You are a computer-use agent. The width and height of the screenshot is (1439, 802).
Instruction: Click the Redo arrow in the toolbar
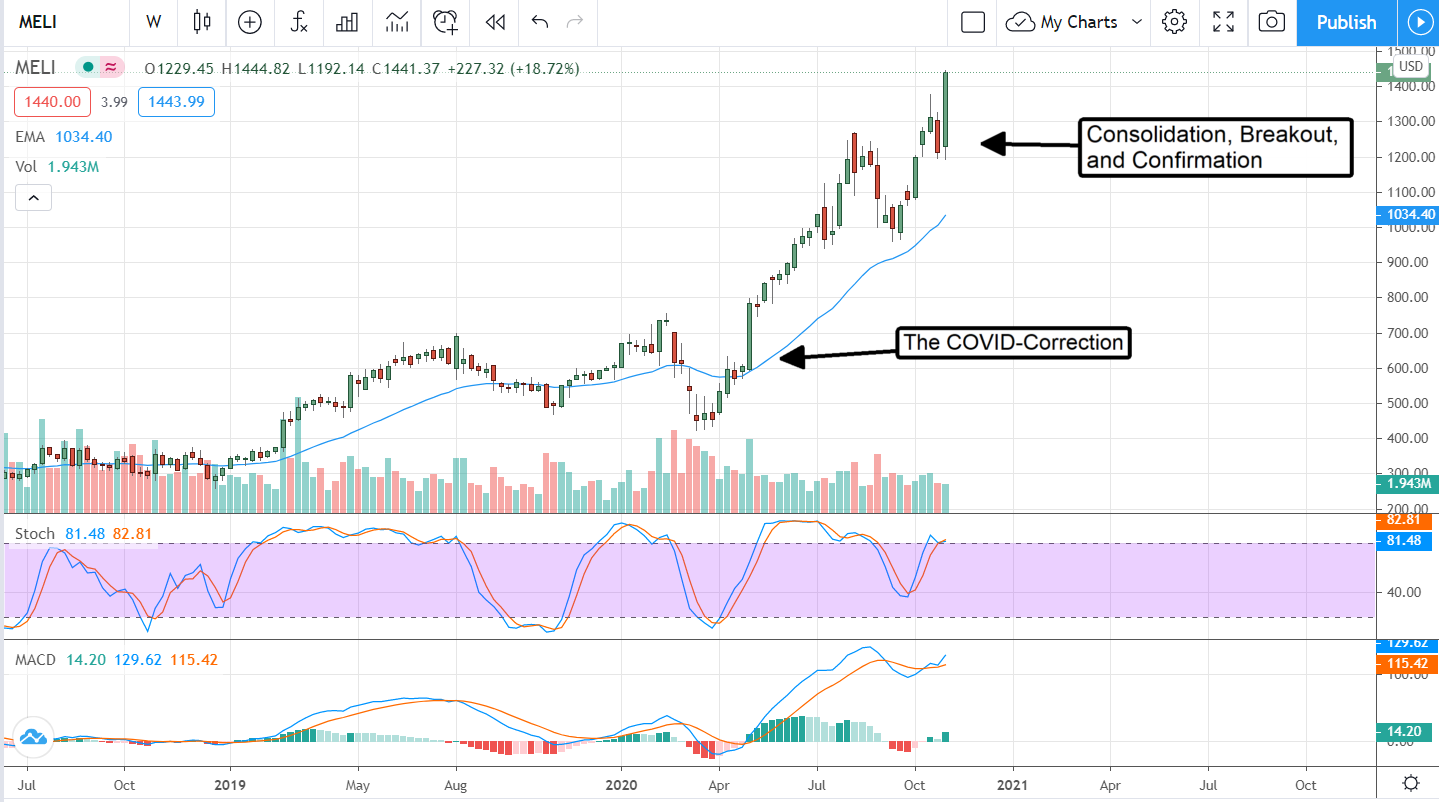[x=575, y=22]
